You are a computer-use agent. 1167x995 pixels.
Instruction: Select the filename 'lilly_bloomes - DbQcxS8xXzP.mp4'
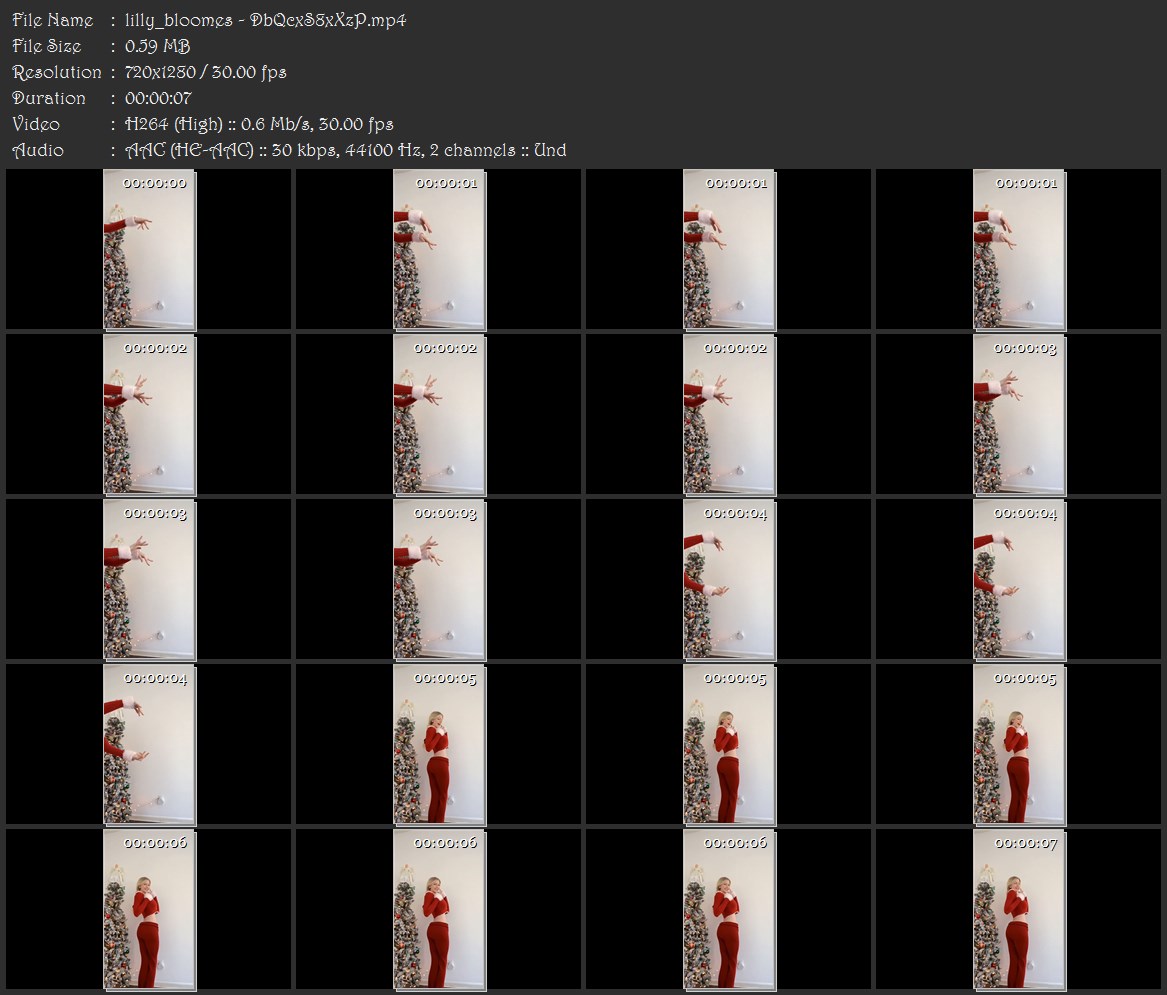coord(266,20)
